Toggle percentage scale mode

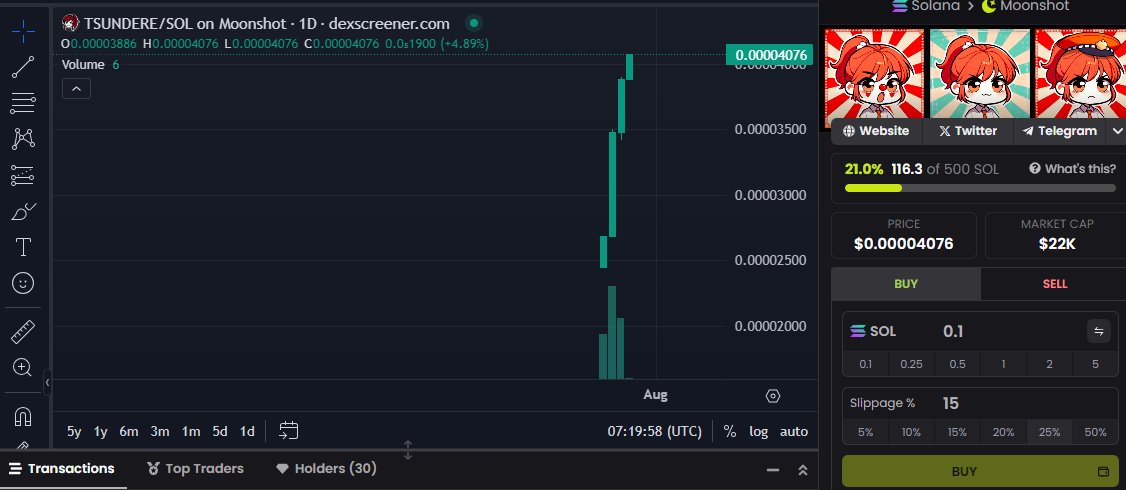tap(730, 432)
